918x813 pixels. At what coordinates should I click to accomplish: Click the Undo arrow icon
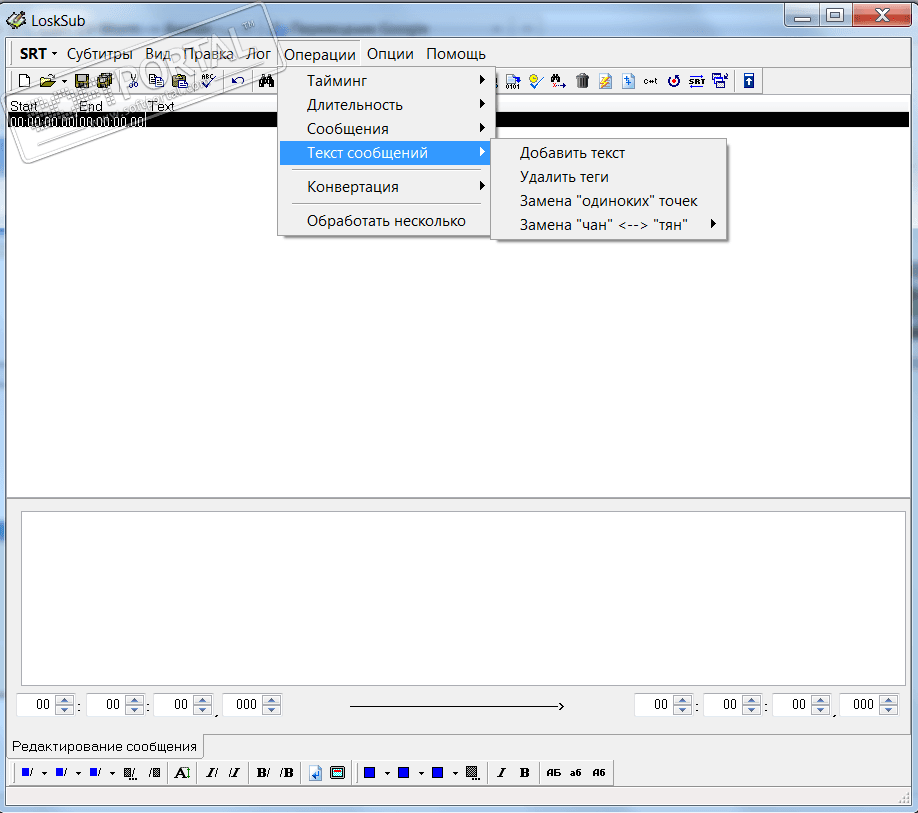[238, 81]
